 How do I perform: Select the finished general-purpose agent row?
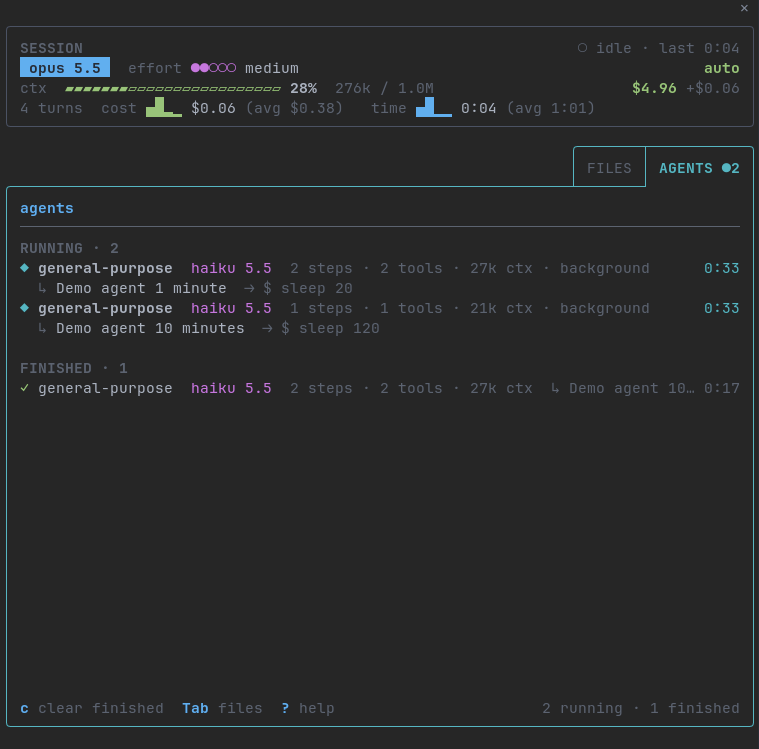pos(380,388)
